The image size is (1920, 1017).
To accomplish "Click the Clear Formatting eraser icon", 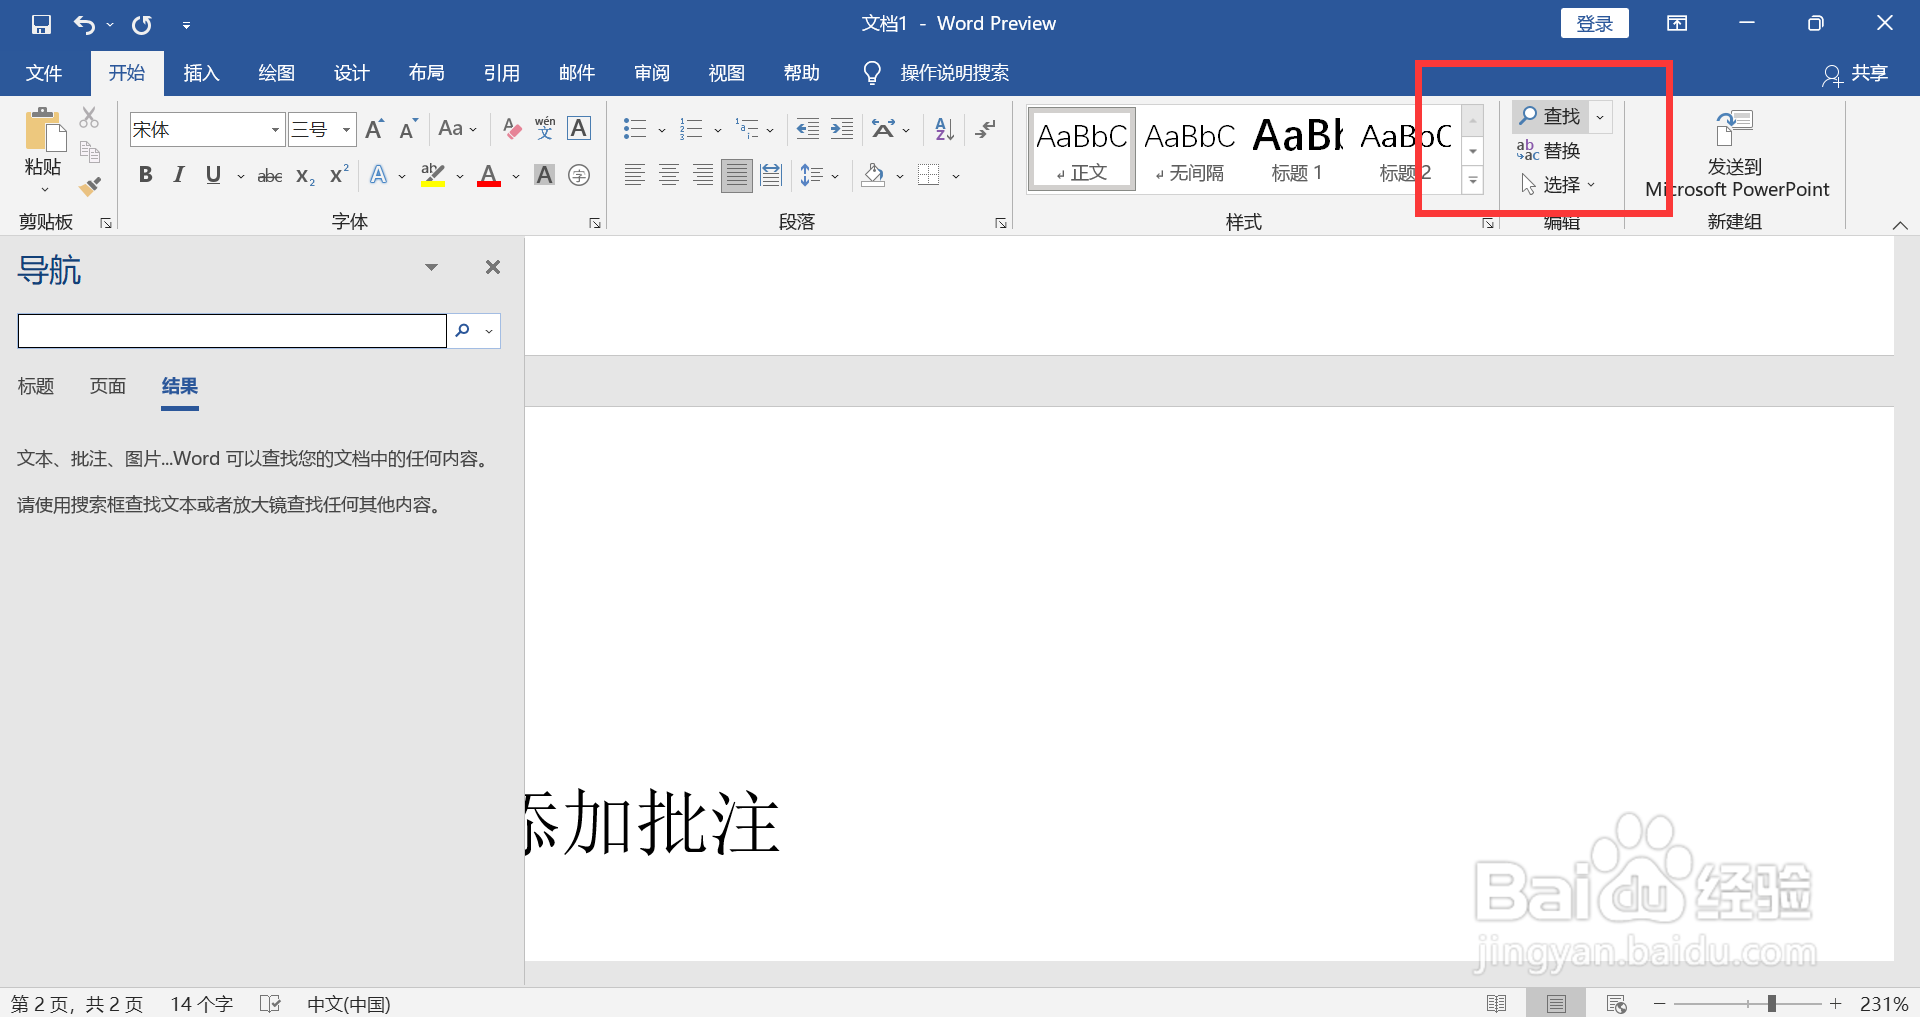I will pyautogui.click(x=512, y=129).
